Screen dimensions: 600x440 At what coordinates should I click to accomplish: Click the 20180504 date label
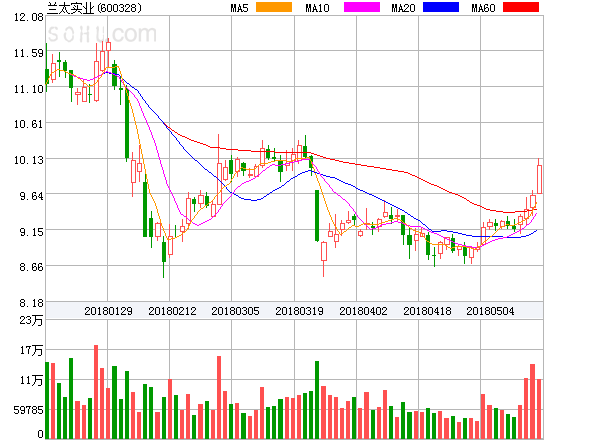point(490,311)
